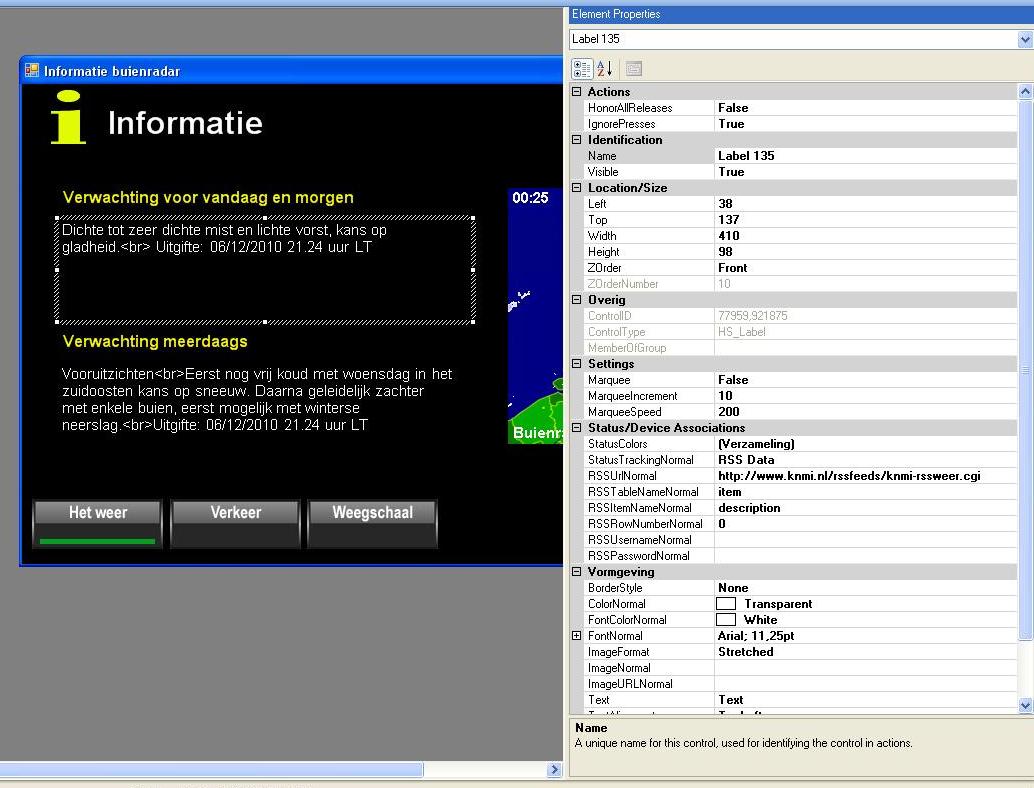The width and height of the screenshot is (1034, 788).
Task: Click the MarqueeIncrement value 10
Action: pos(866,396)
